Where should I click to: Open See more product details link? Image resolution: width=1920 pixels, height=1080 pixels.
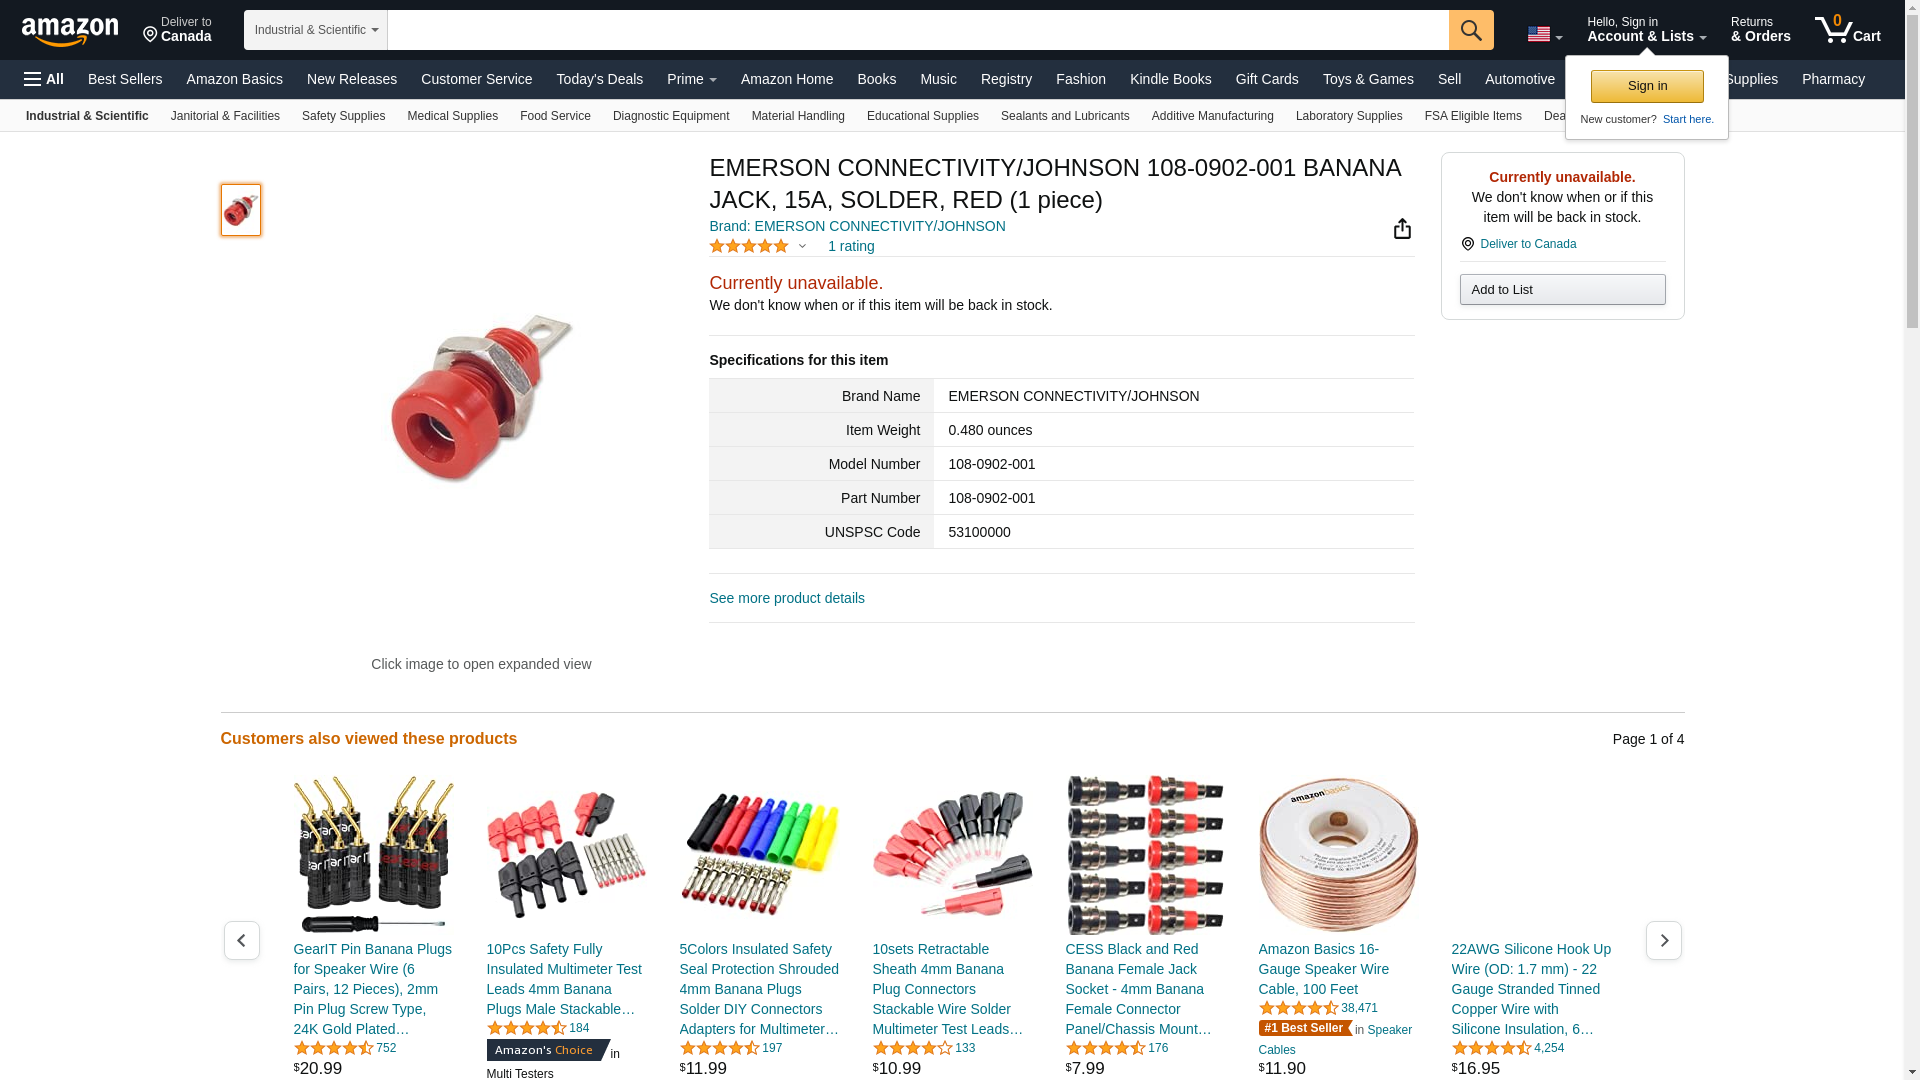787,598
